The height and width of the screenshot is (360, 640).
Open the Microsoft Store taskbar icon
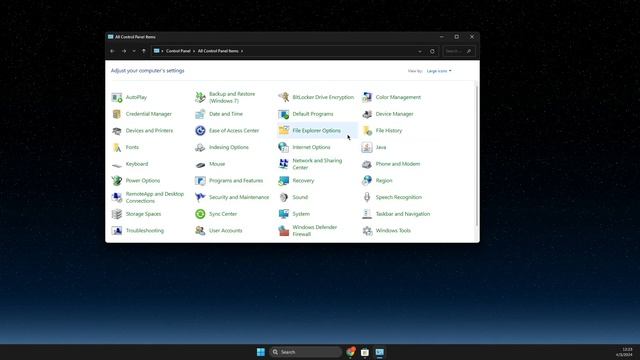[365, 352]
